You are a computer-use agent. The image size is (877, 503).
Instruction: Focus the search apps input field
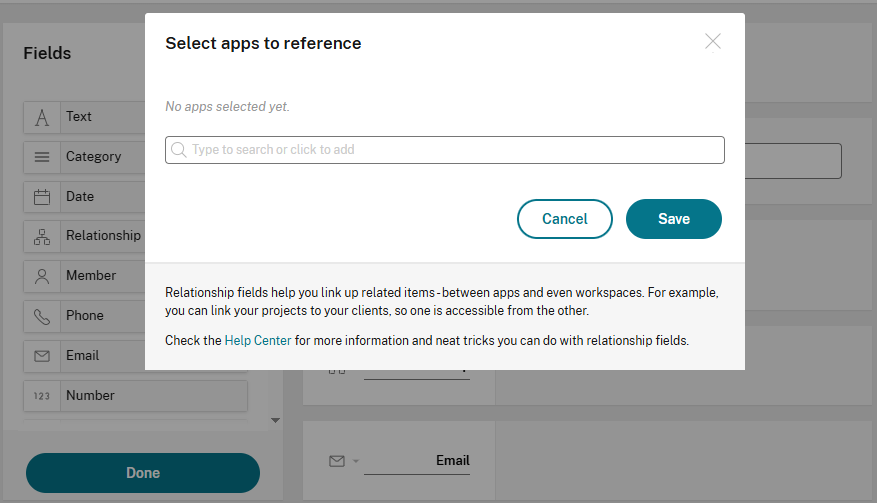click(450, 150)
